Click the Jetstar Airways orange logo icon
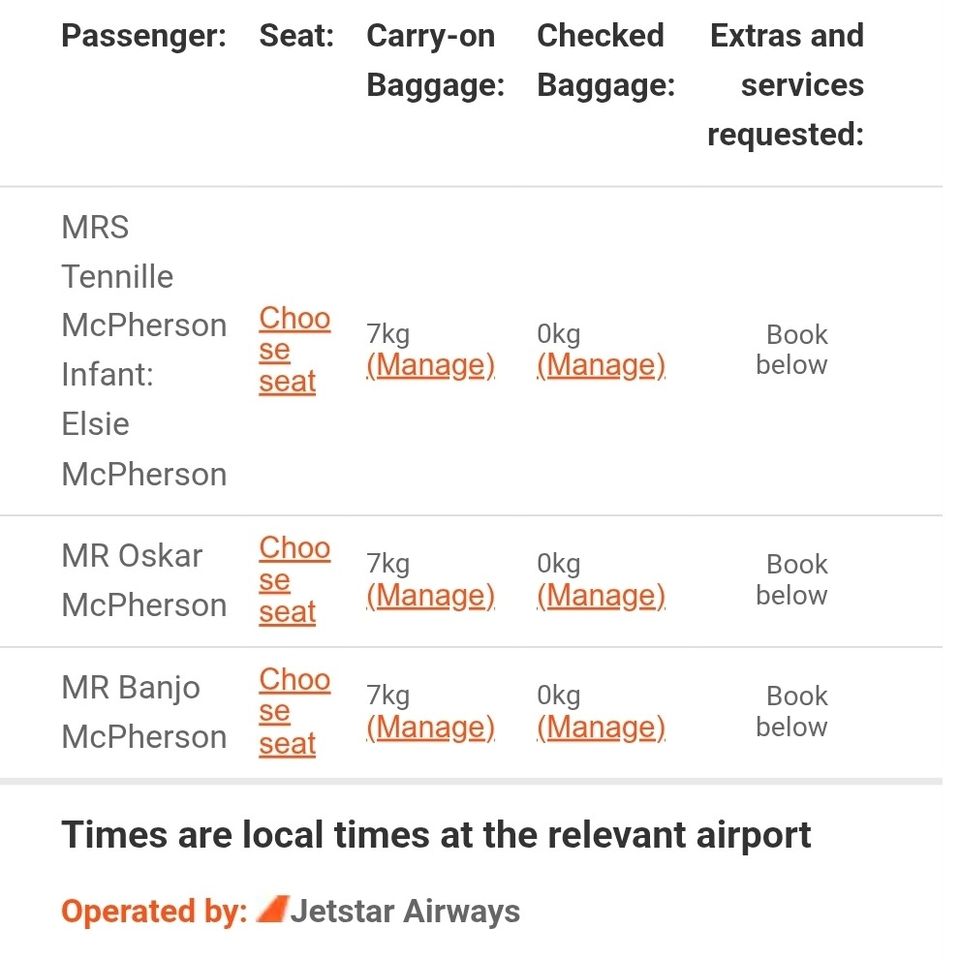 point(272,909)
